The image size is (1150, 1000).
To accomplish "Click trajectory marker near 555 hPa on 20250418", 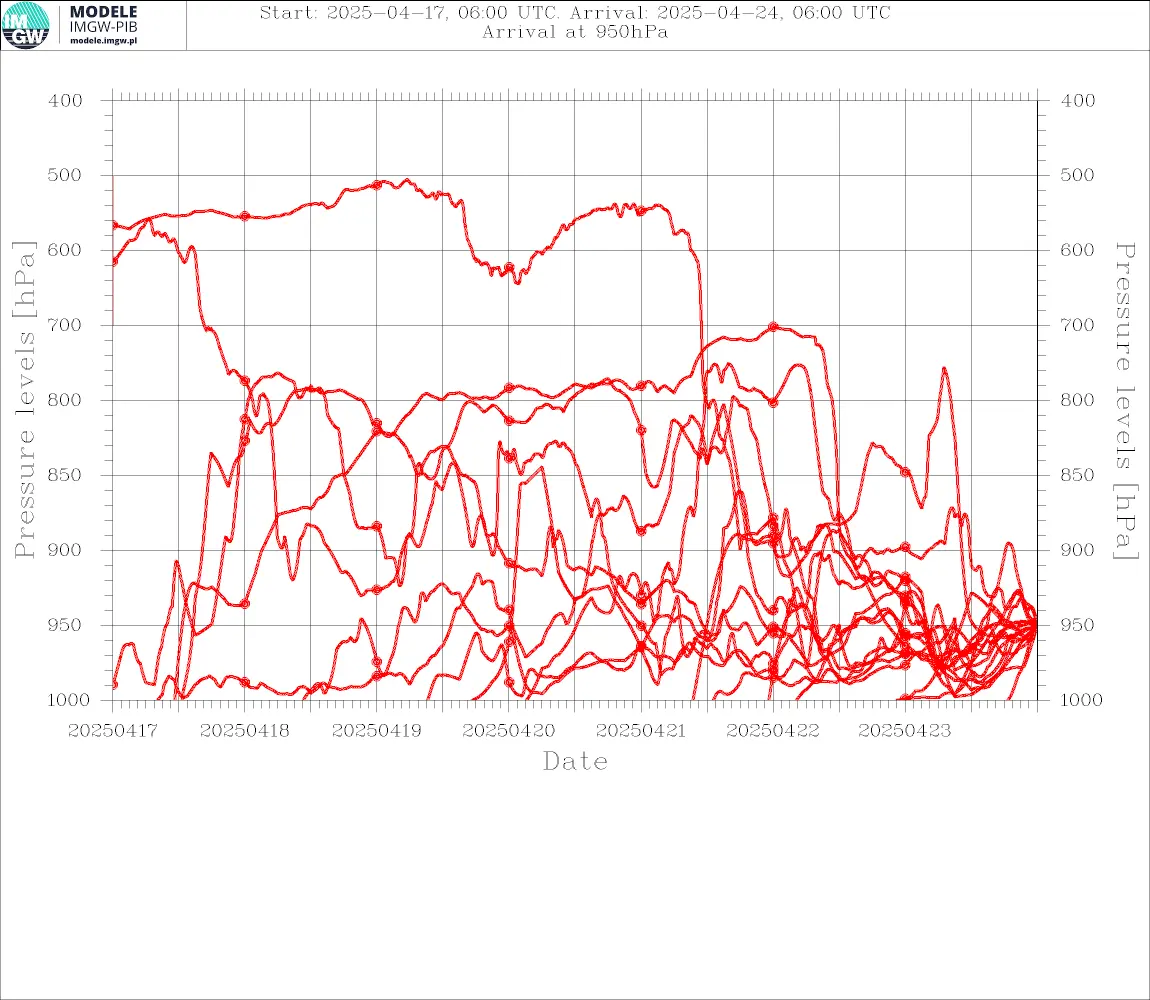I will tap(245, 216).
